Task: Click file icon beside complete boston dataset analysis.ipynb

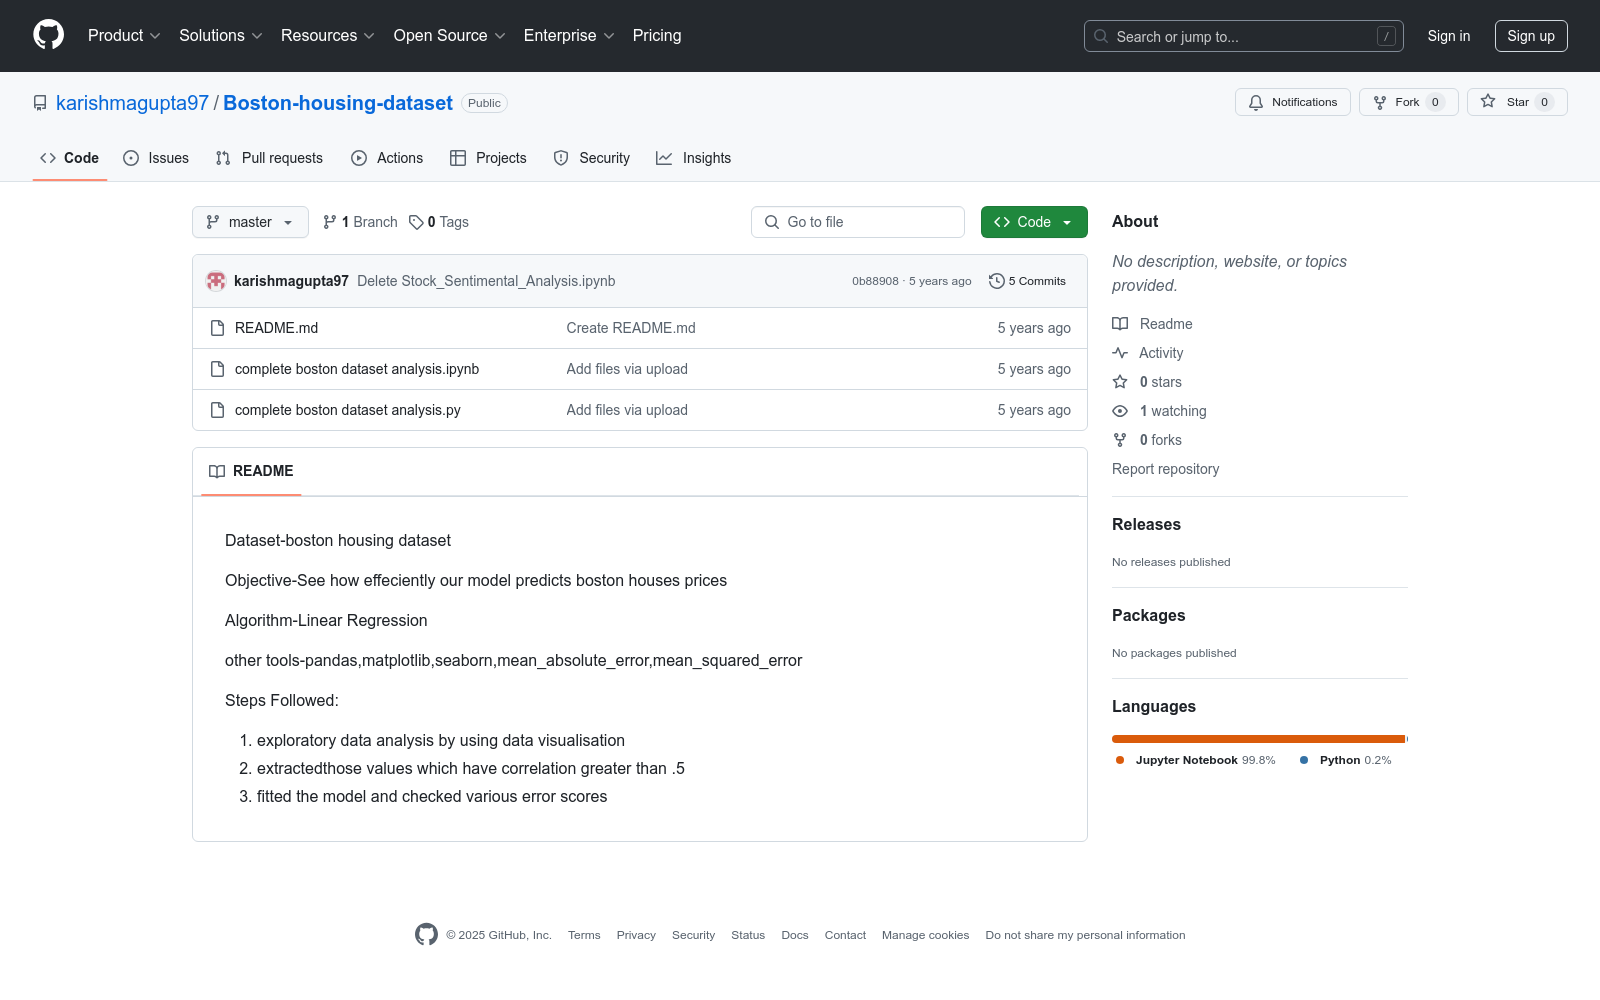Action: tap(217, 369)
